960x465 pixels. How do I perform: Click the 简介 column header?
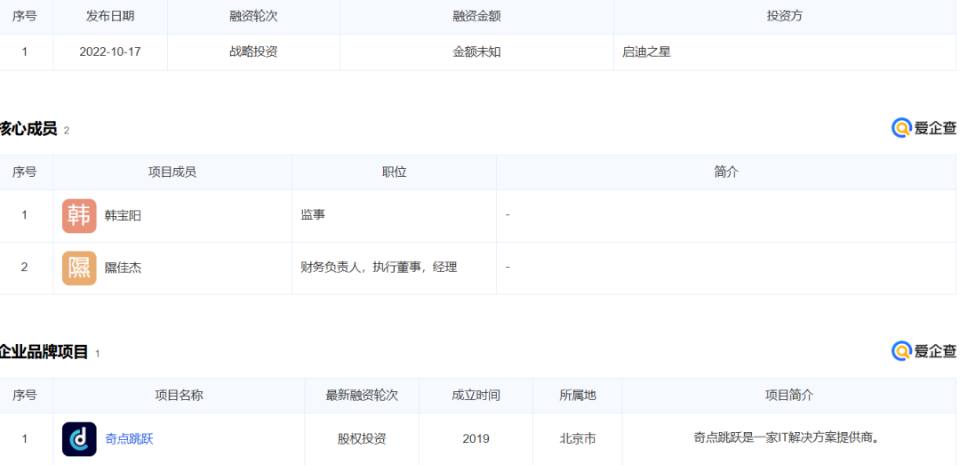[x=726, y=172]
